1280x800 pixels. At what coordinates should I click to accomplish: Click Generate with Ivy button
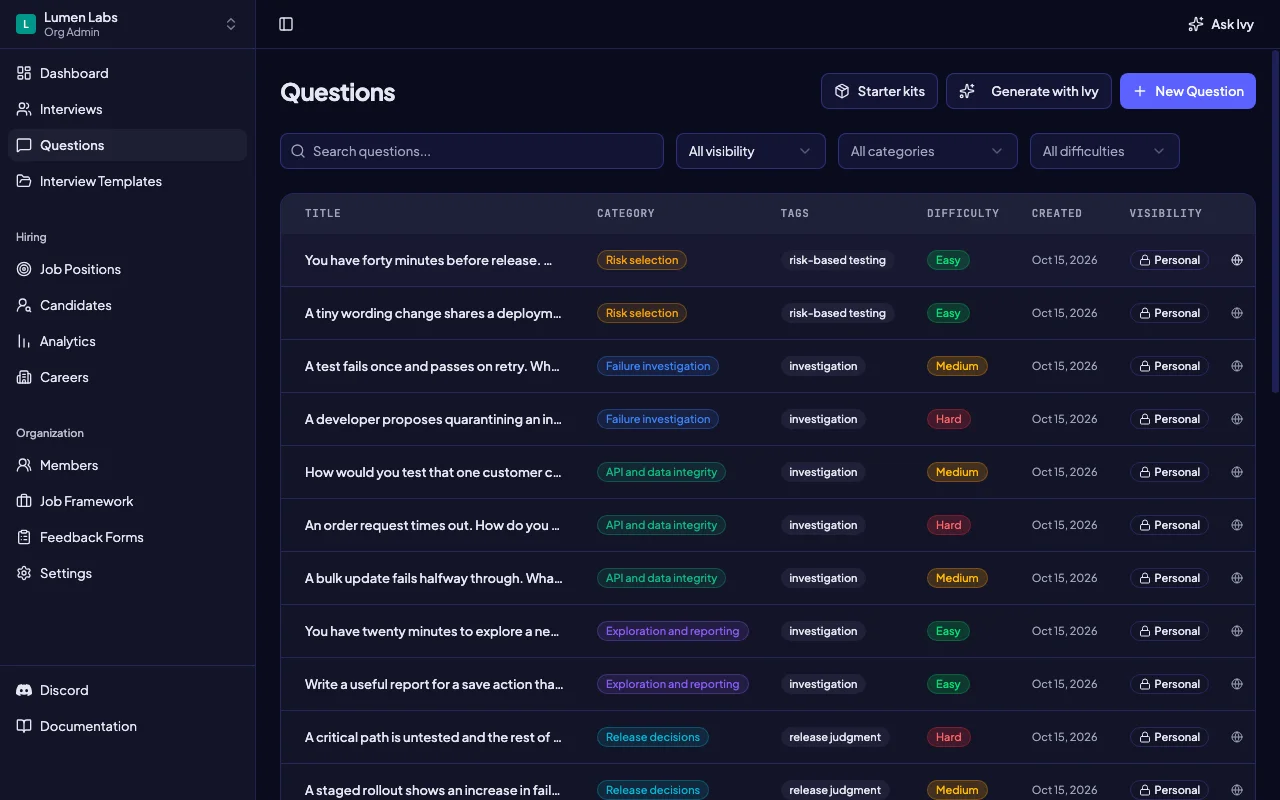click(x=1029, y=91)
